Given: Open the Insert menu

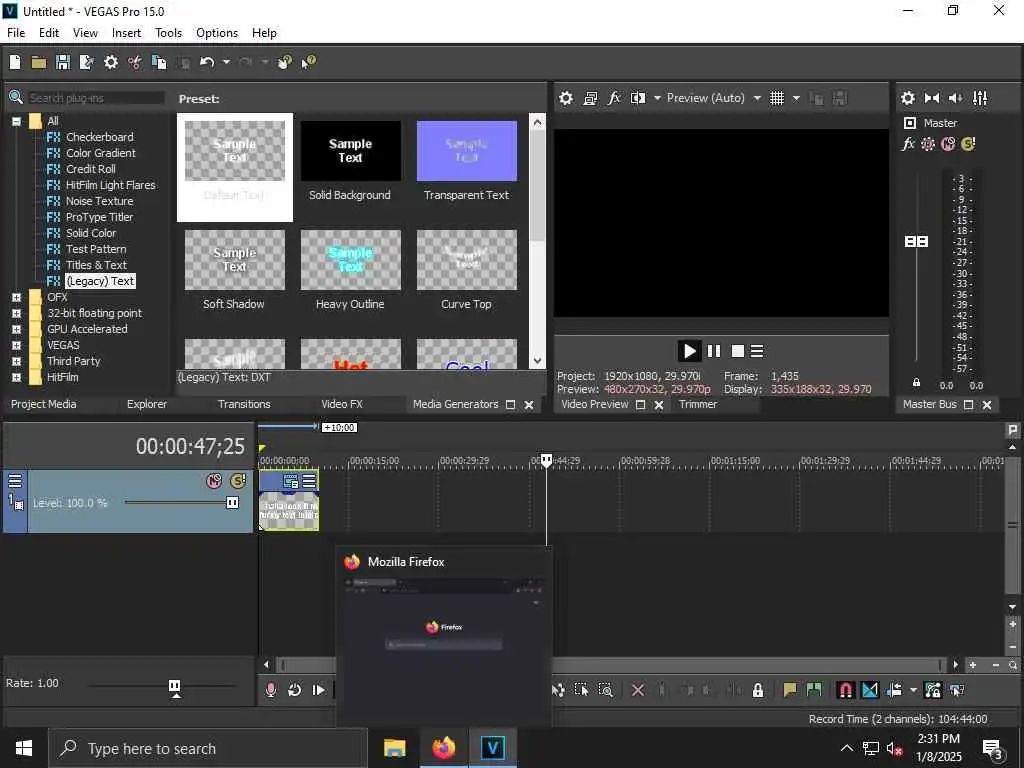Looking at the screenshot, I should click(x=126, y=33).
